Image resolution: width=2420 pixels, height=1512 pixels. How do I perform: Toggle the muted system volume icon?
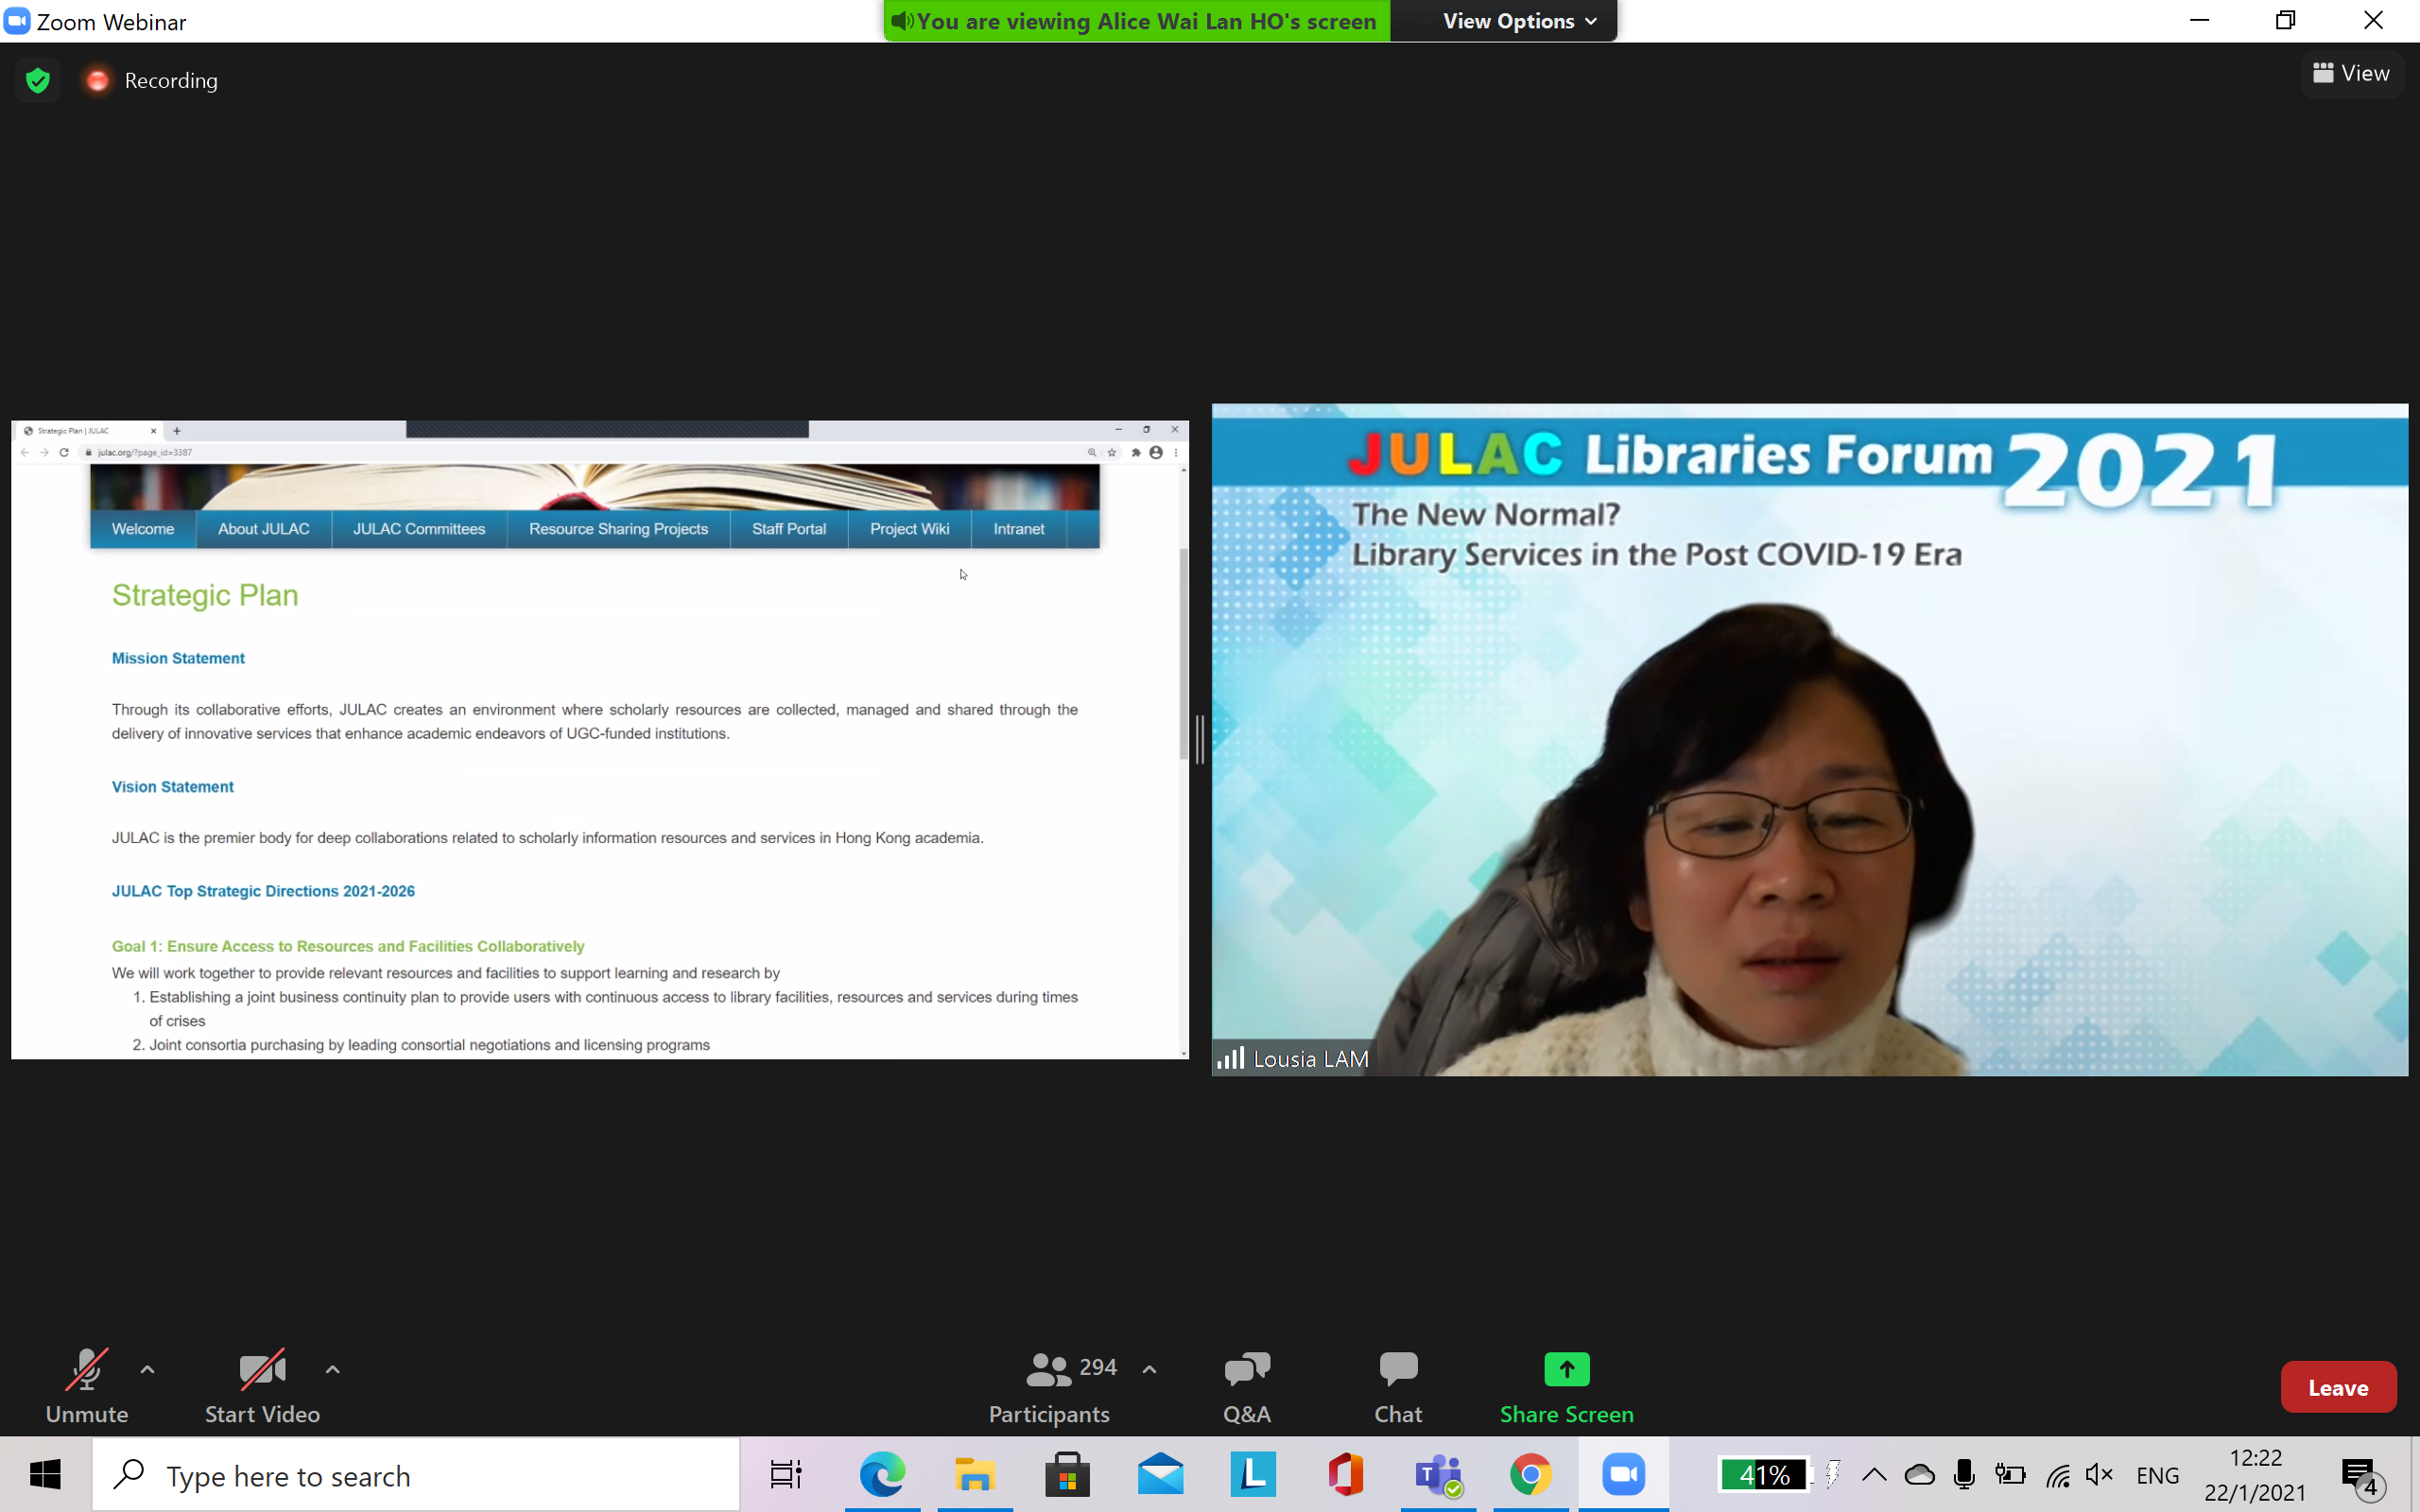pos(2098,1475)
